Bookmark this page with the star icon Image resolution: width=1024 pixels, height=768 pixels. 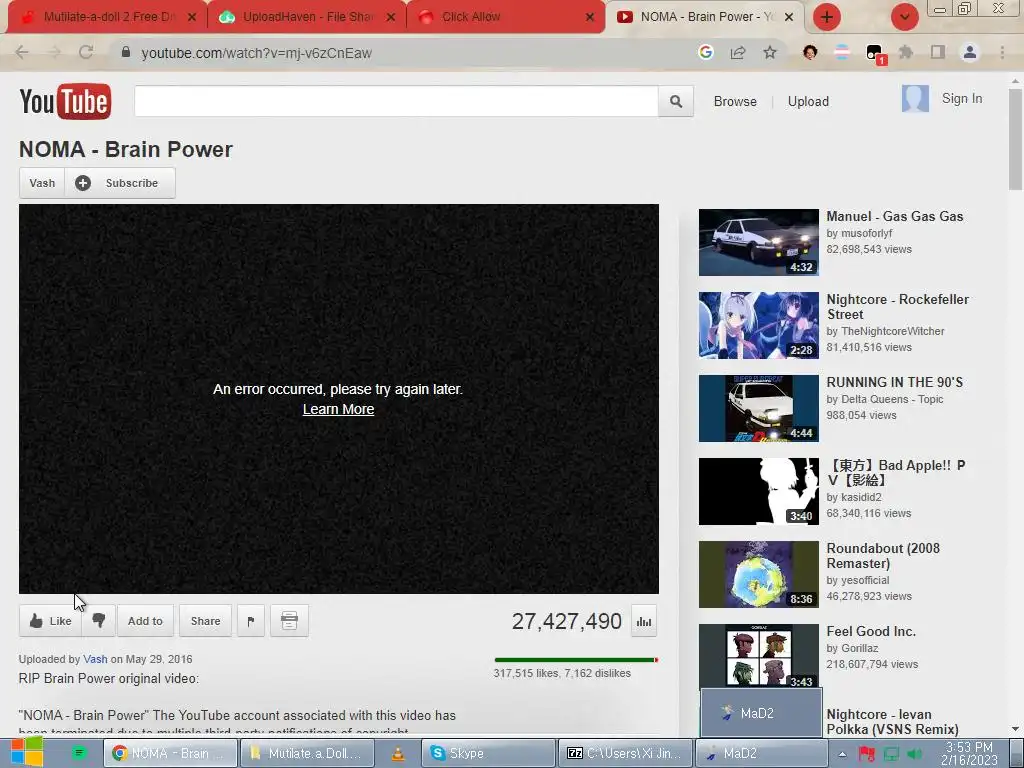coord(770,52)
